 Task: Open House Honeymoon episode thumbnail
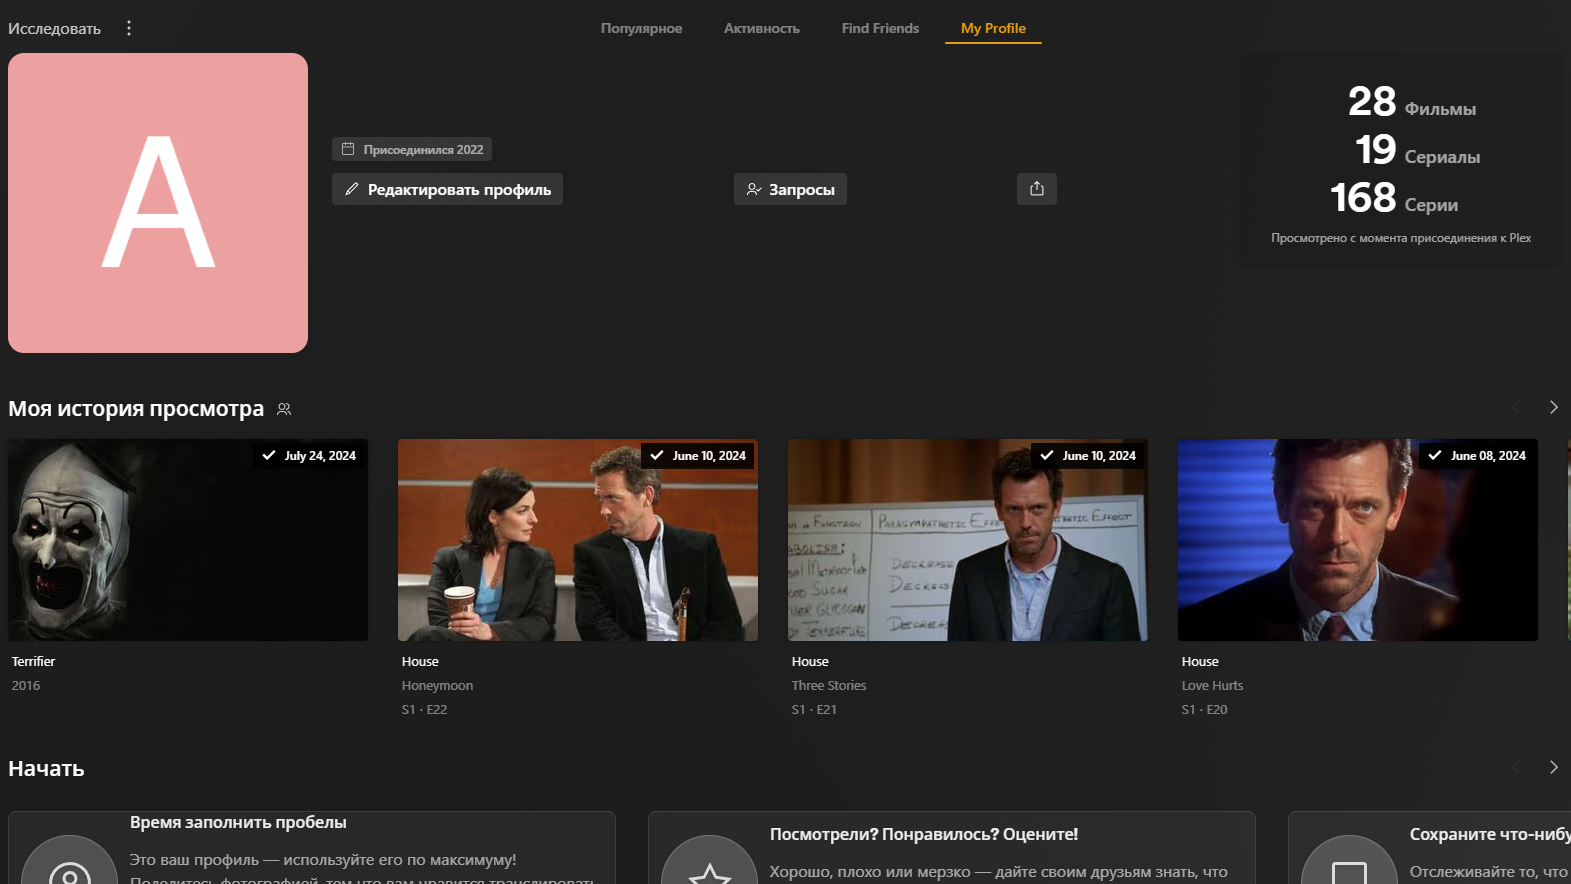pos(578,540)
